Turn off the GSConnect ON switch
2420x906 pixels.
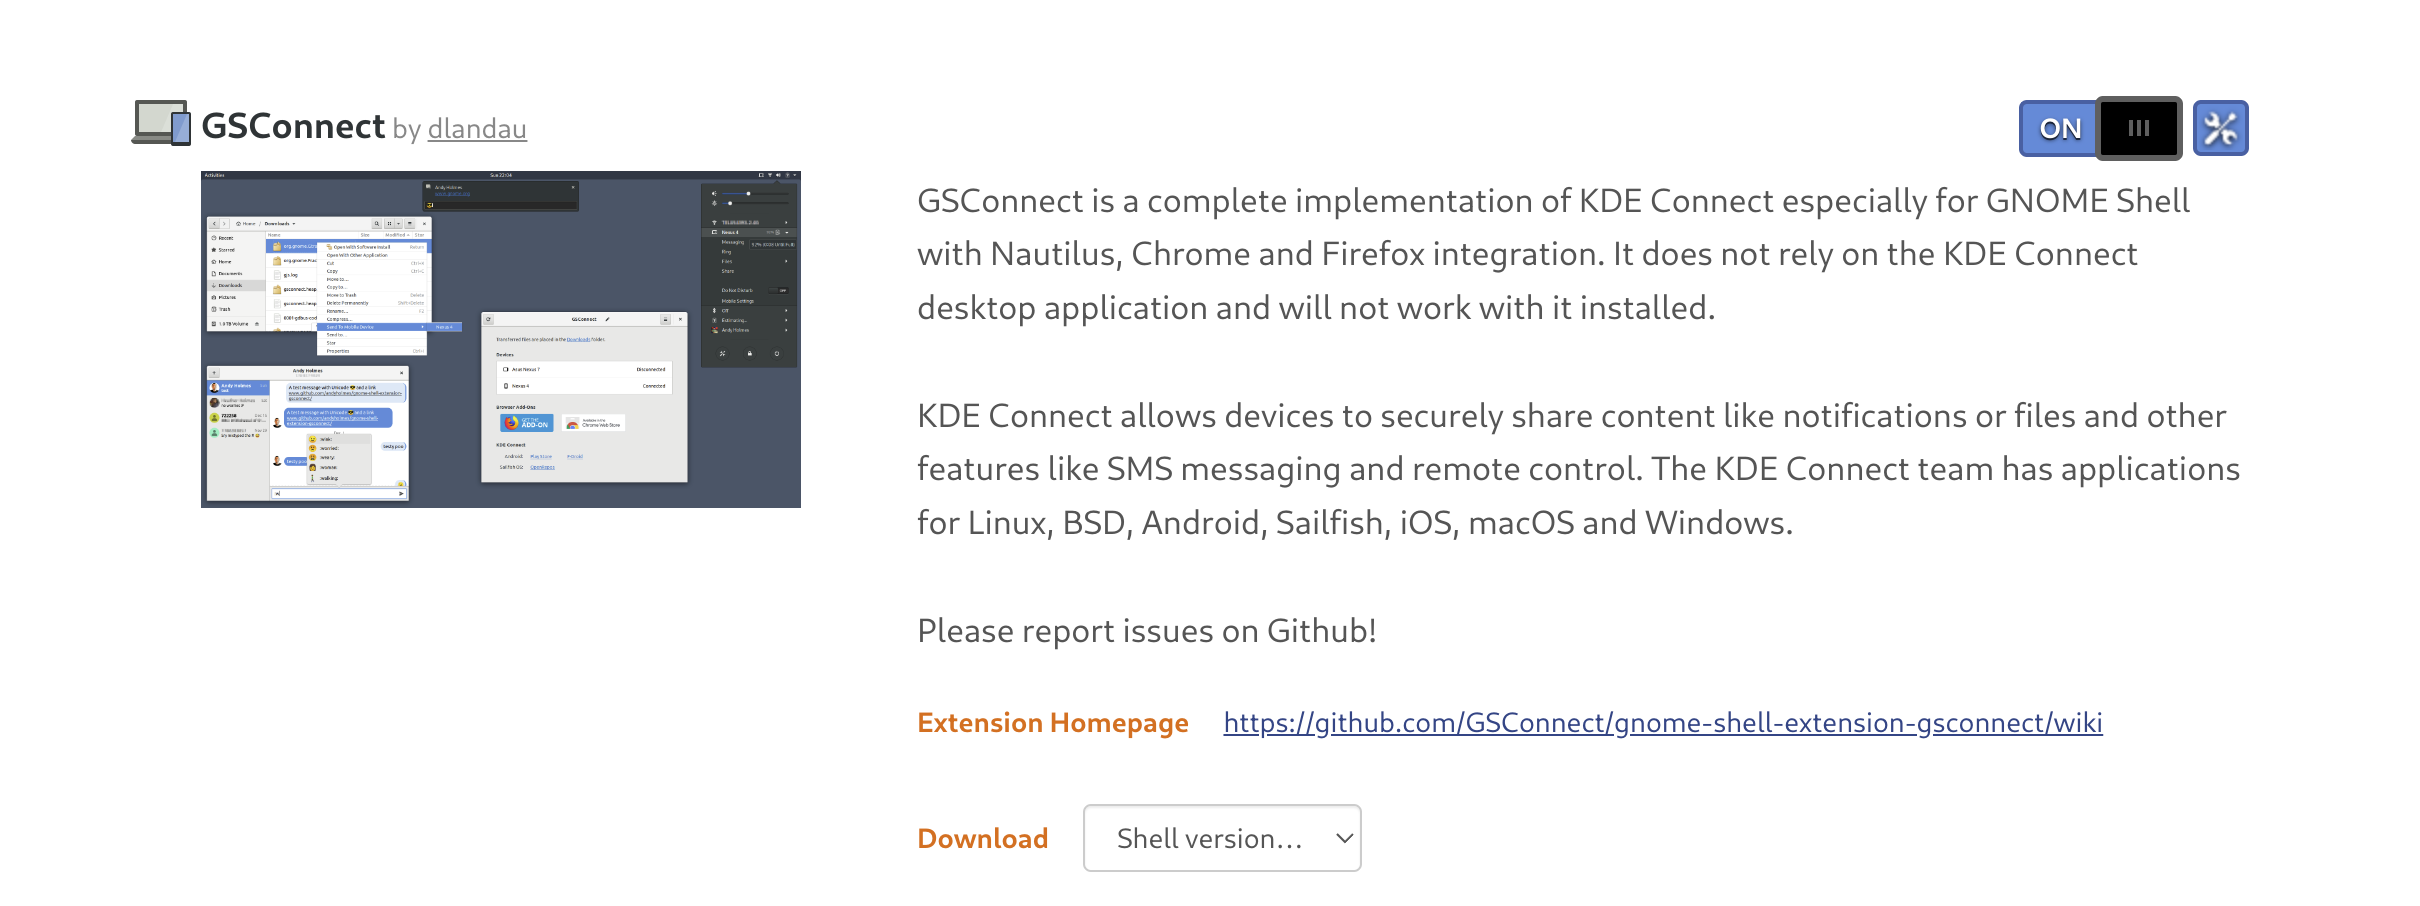coord(2100,128)
